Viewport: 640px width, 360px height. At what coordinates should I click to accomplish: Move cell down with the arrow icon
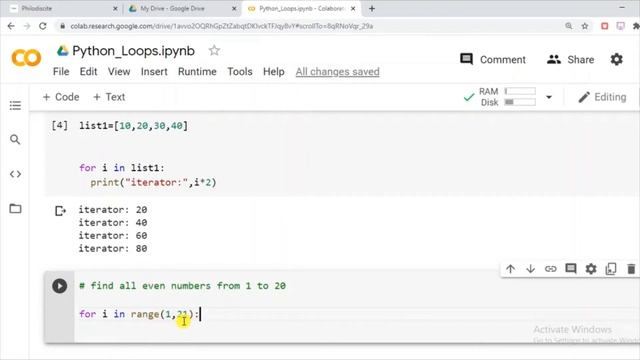click(530, 269)
